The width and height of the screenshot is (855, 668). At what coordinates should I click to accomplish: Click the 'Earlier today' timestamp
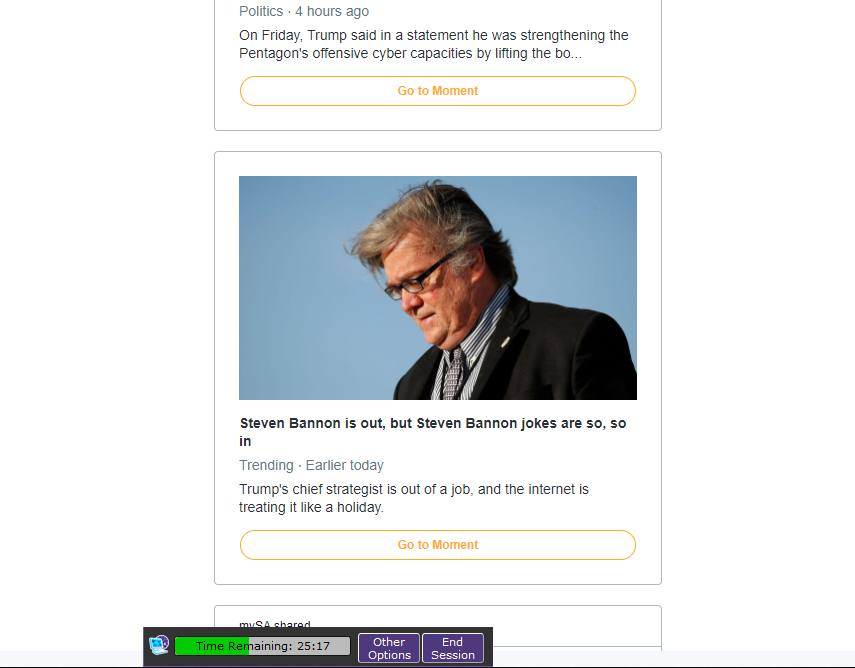[x=345, y=465]
